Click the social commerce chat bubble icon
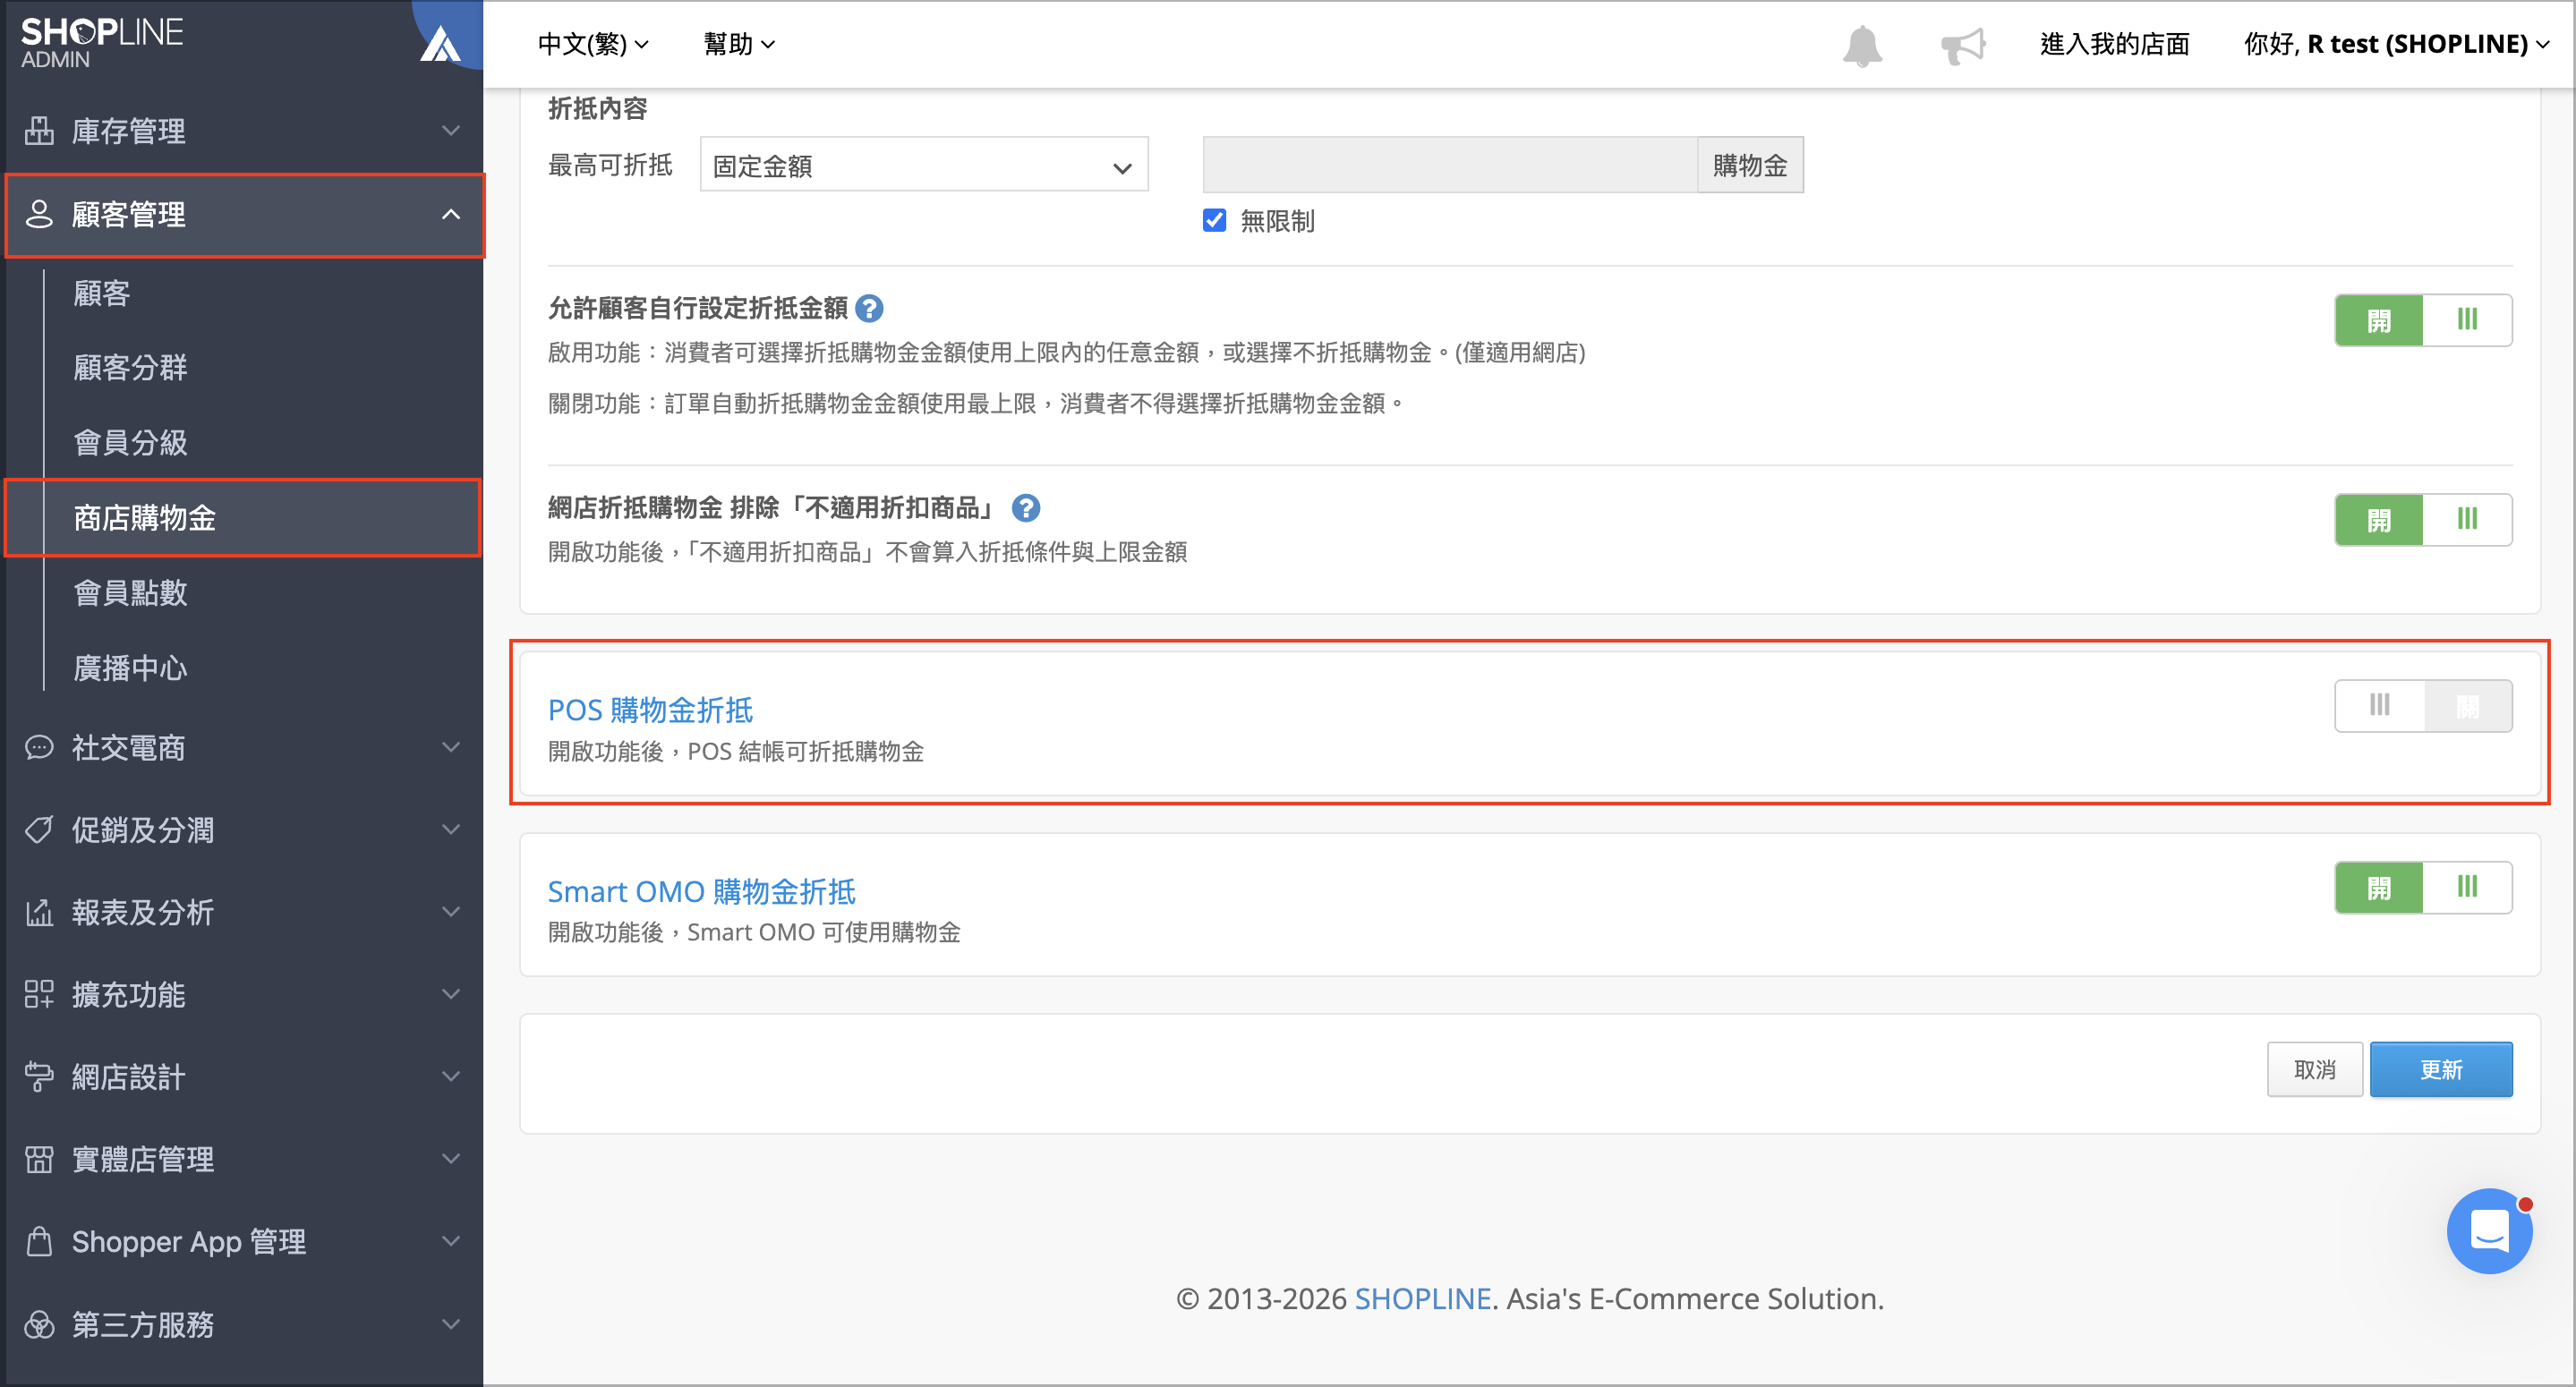Image resolution: width=2576 pixels, height=1387 pixels. pos(39,747)
